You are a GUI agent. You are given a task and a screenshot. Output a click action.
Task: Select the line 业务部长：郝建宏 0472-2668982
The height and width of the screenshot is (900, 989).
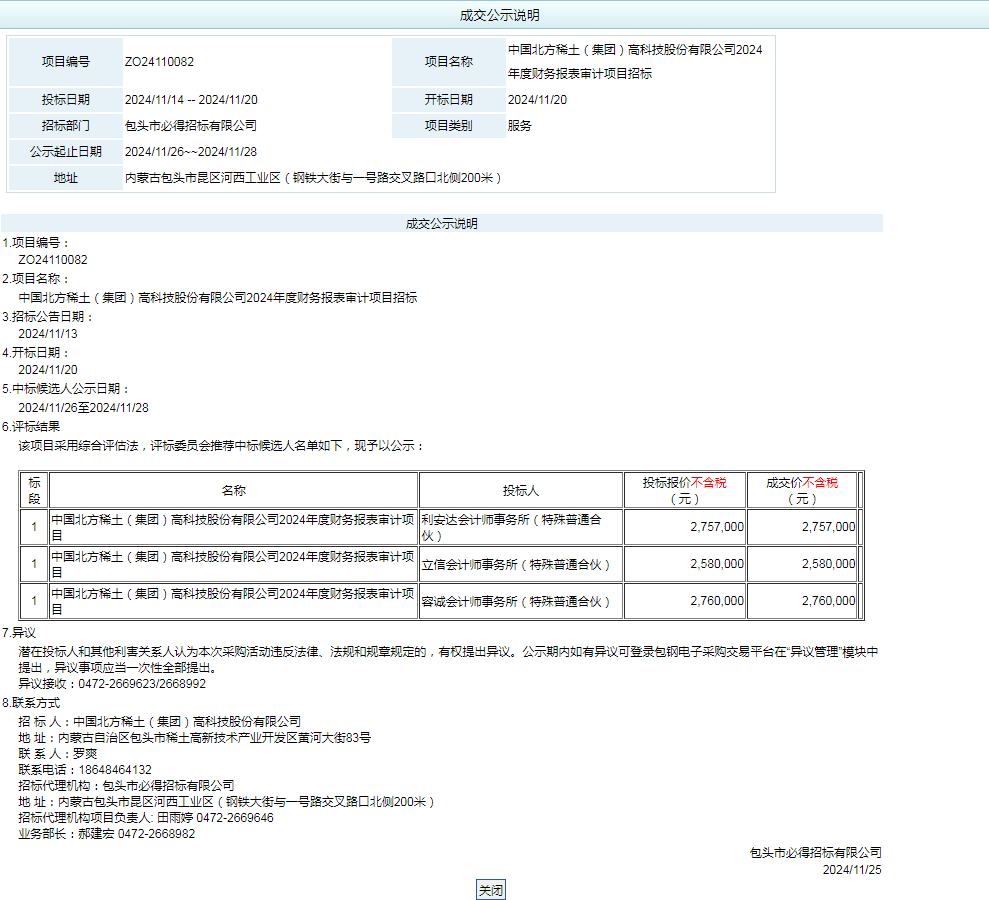(x=107, y=834)
